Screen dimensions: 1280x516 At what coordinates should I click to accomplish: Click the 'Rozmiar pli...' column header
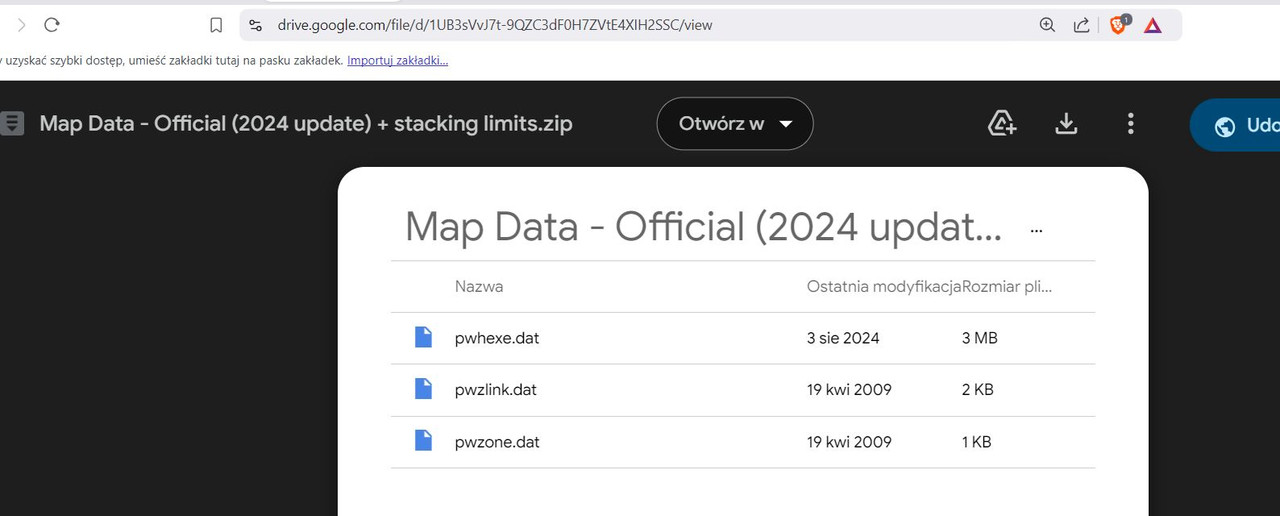[x=1007, y=287]
